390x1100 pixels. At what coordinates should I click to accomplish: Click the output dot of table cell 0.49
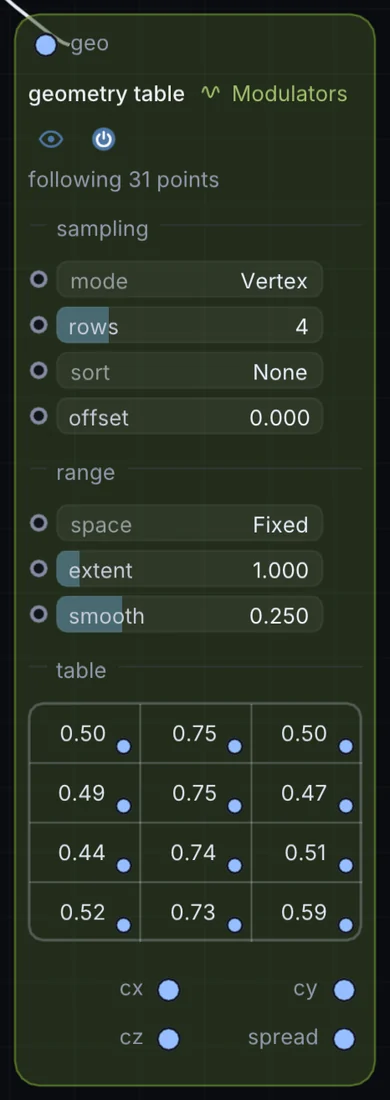[x=123, y=806]
